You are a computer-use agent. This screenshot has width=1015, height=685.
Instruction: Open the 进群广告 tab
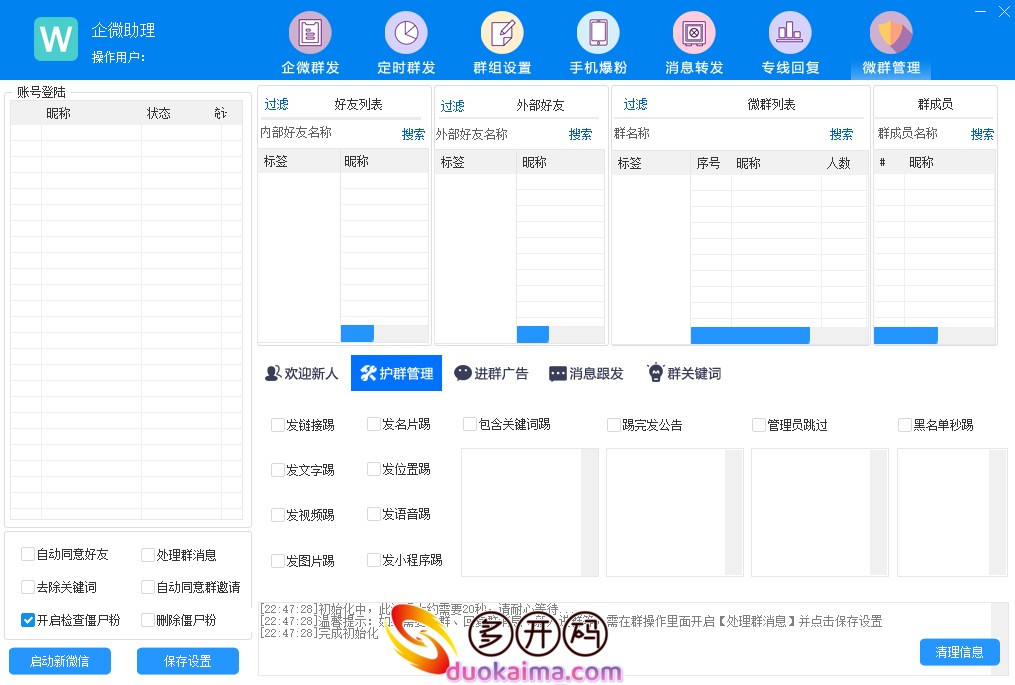(491, 374)
